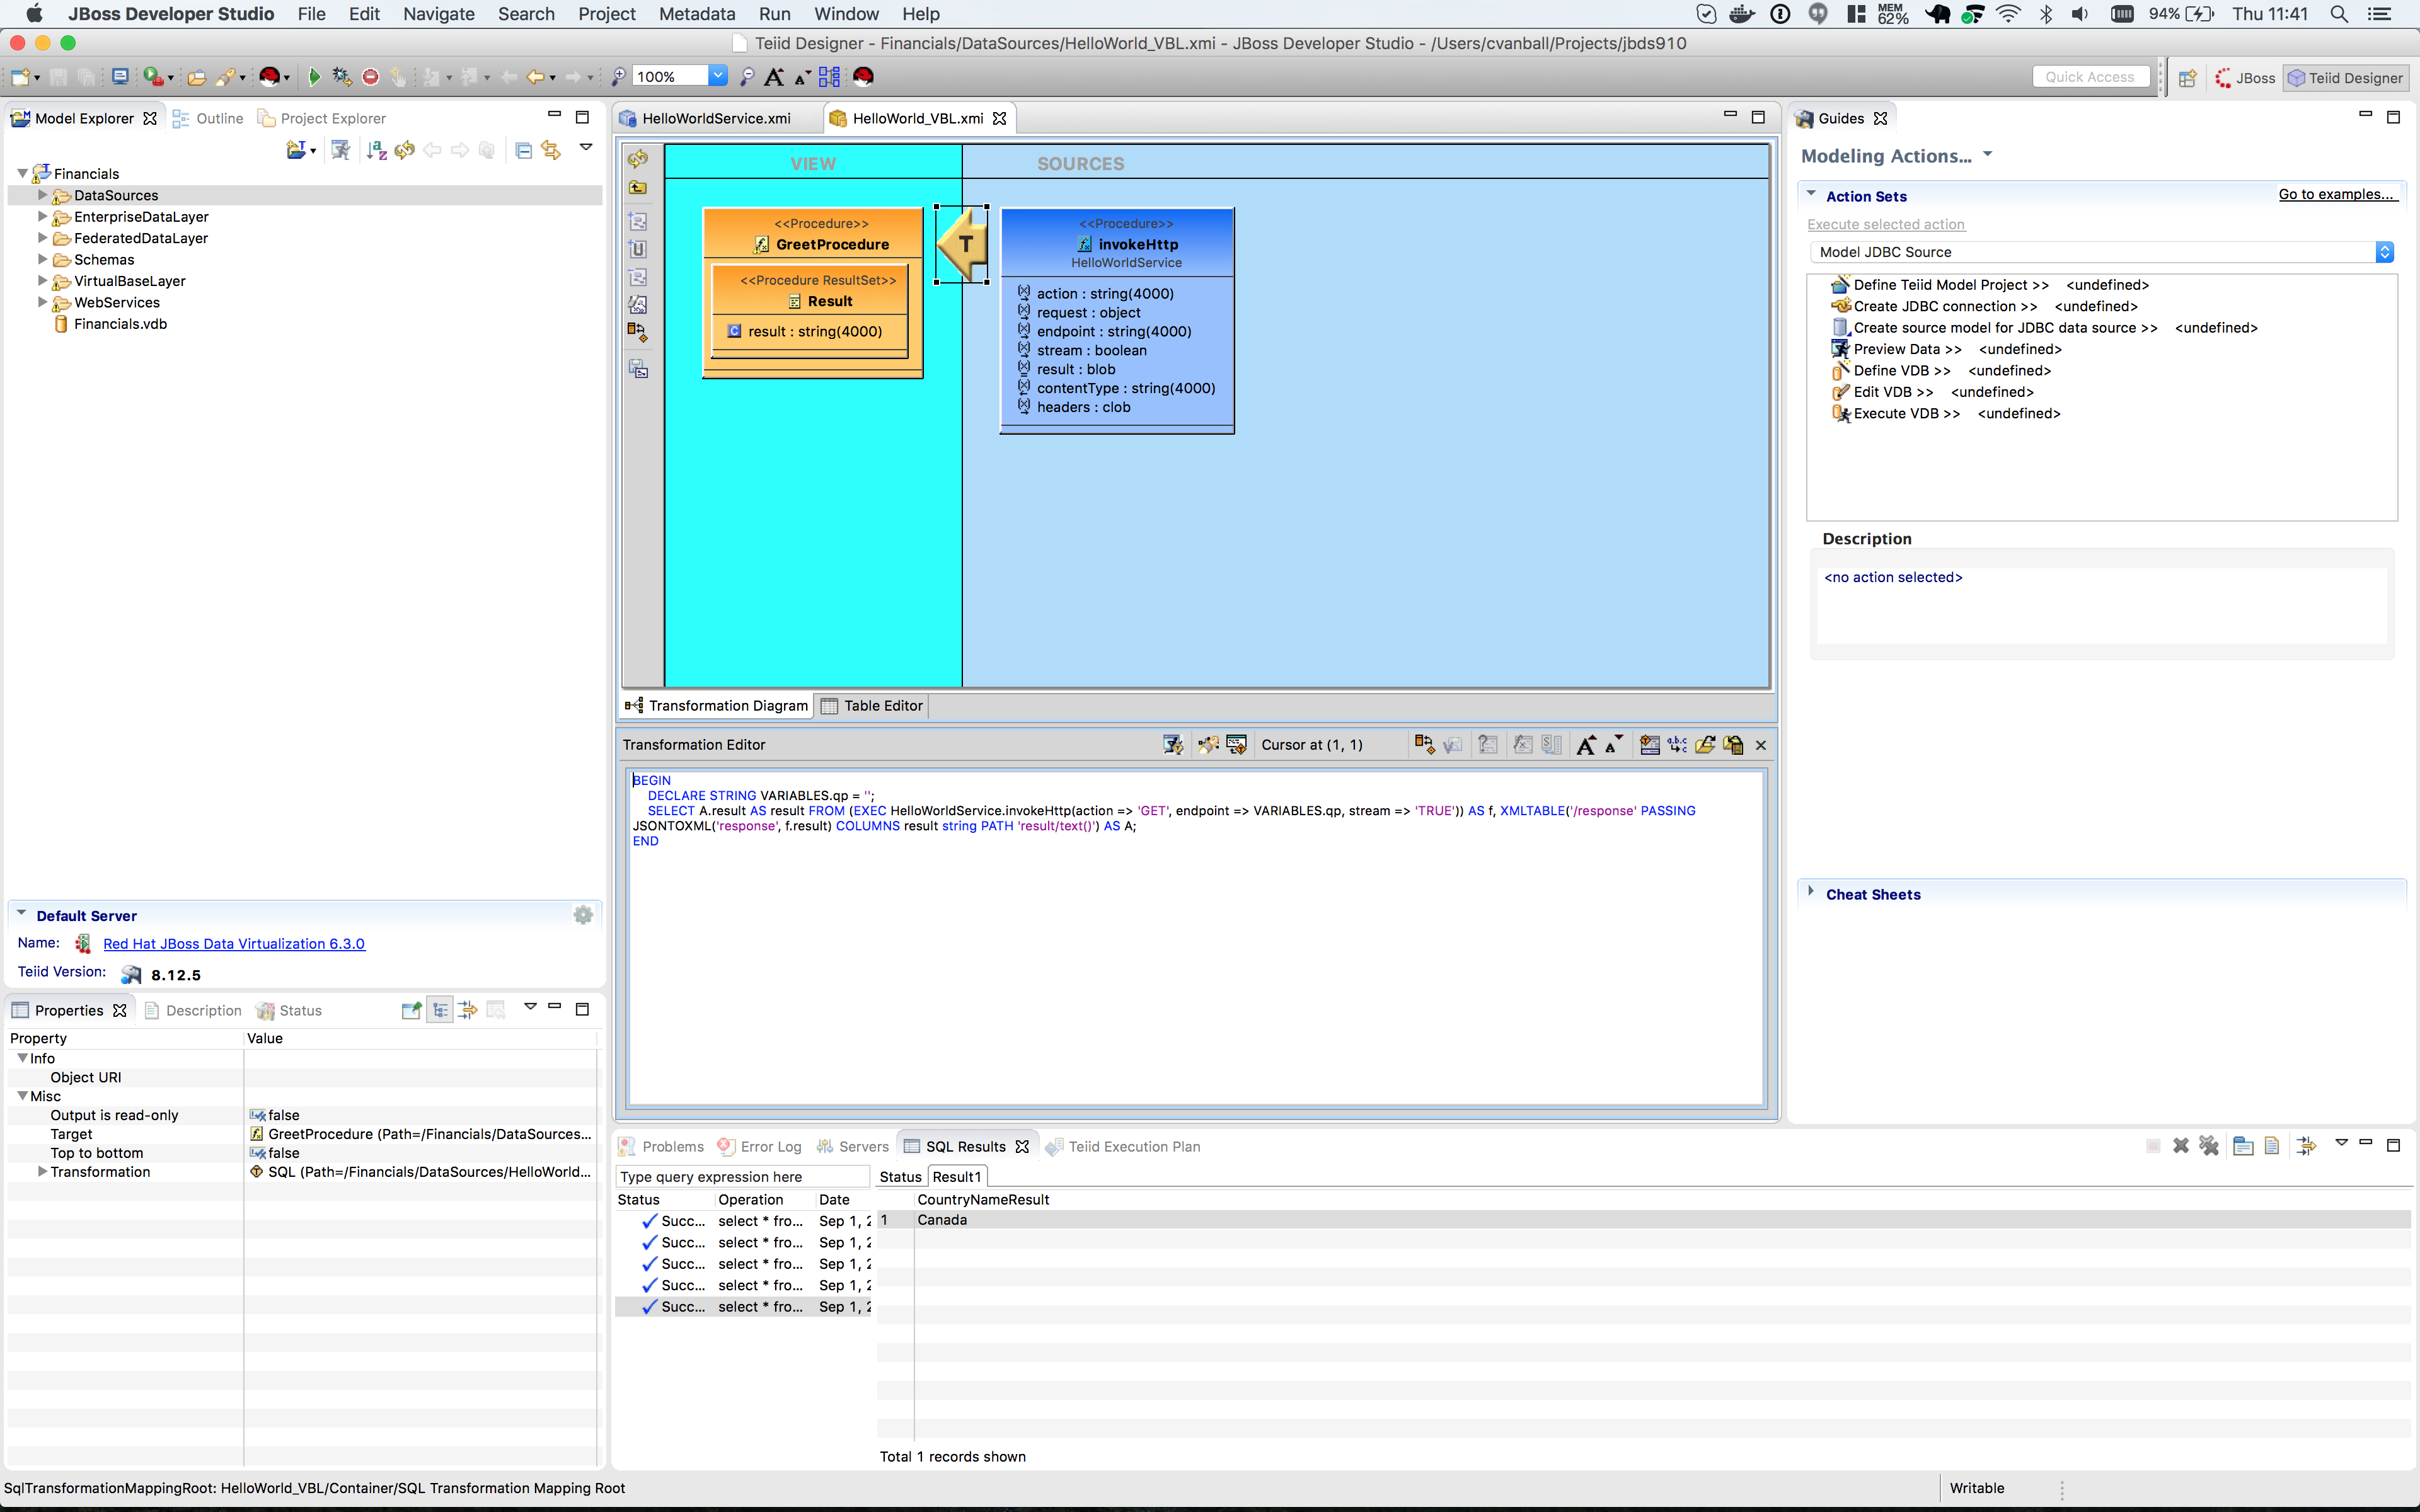Open the Metadata menu
The height and width of the screenshot is (1512, 2420).
coord(697,14)
